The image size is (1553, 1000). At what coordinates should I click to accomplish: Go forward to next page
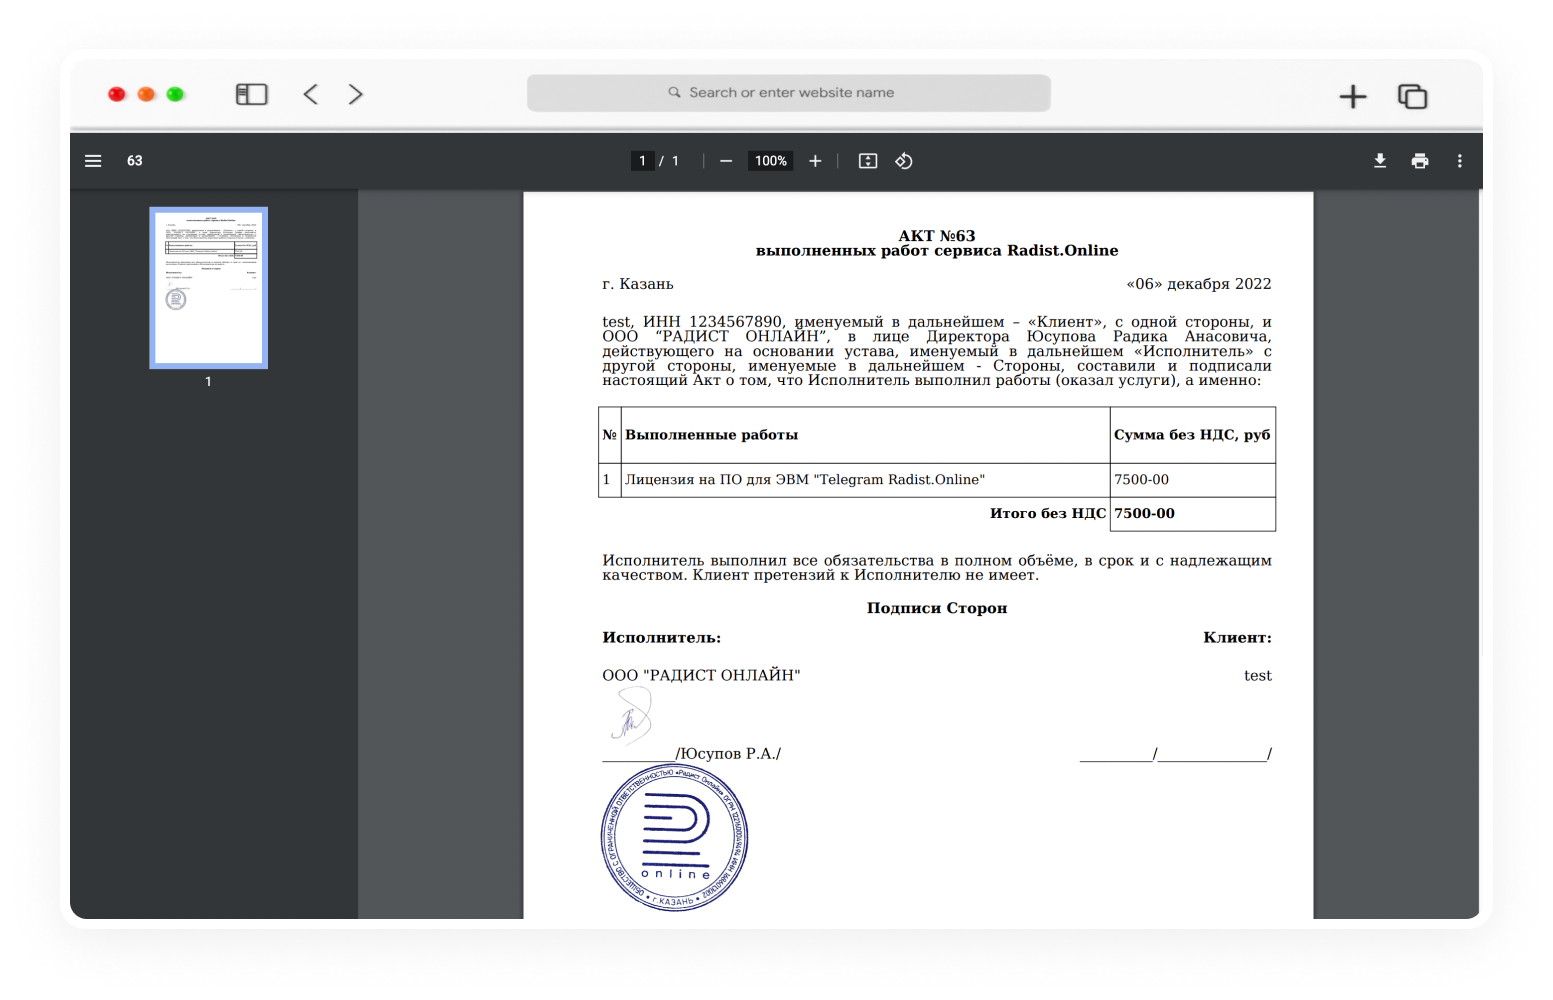click(355, 94)
